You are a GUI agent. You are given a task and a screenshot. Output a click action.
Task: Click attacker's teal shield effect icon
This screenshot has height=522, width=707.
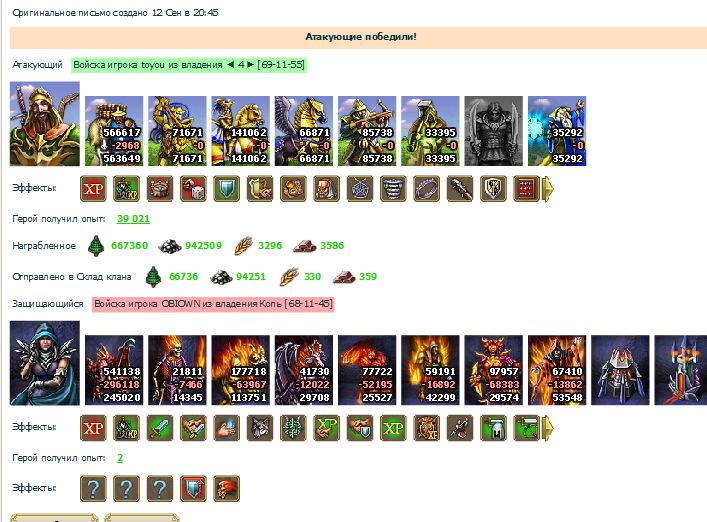click(x=227, y=188)
